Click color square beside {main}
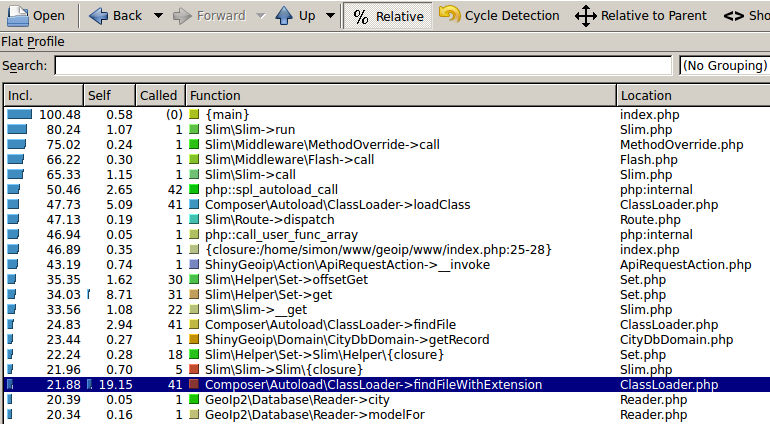This screenshot has height=424, width=770. pos(194,114)
